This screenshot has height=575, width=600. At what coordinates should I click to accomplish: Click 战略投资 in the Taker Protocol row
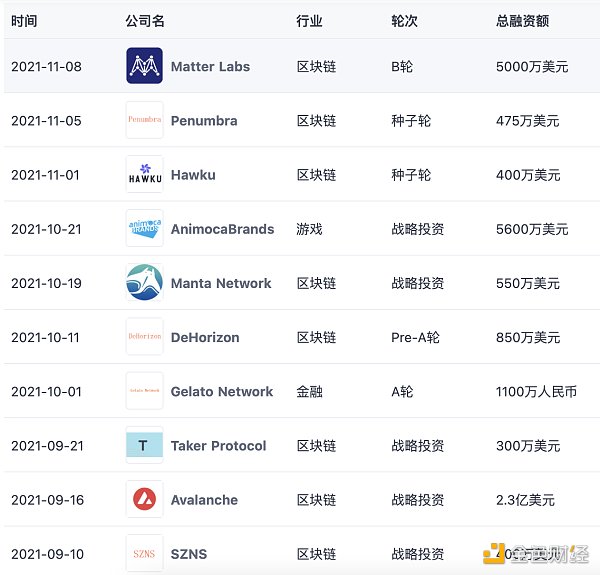(417, 446)
